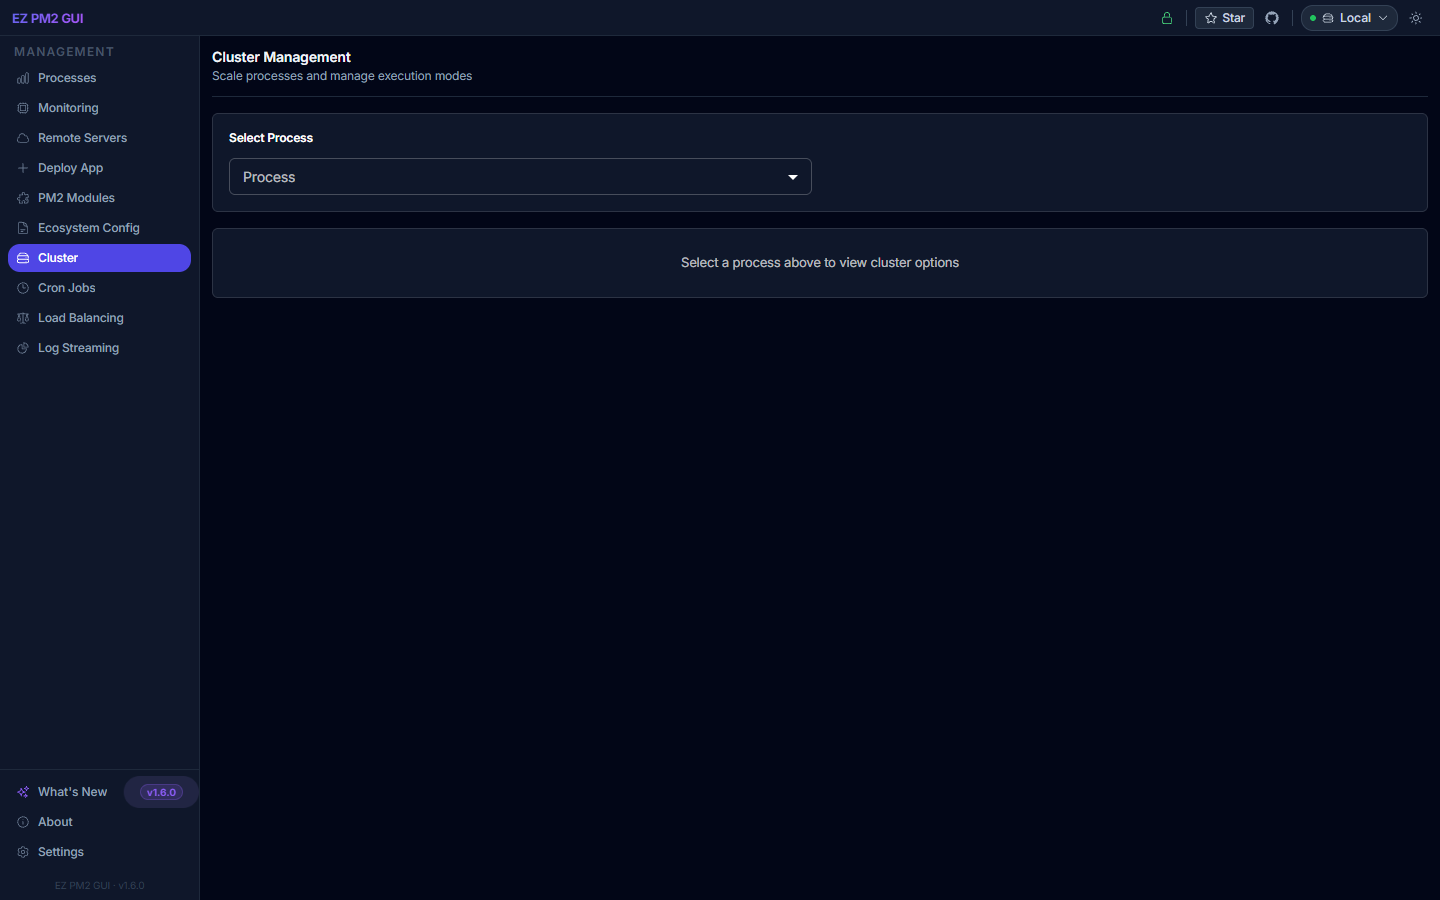Open the Select Process dropdown
The height and width of the screenshot is (900, 1440).
click(x=520, y=176)
